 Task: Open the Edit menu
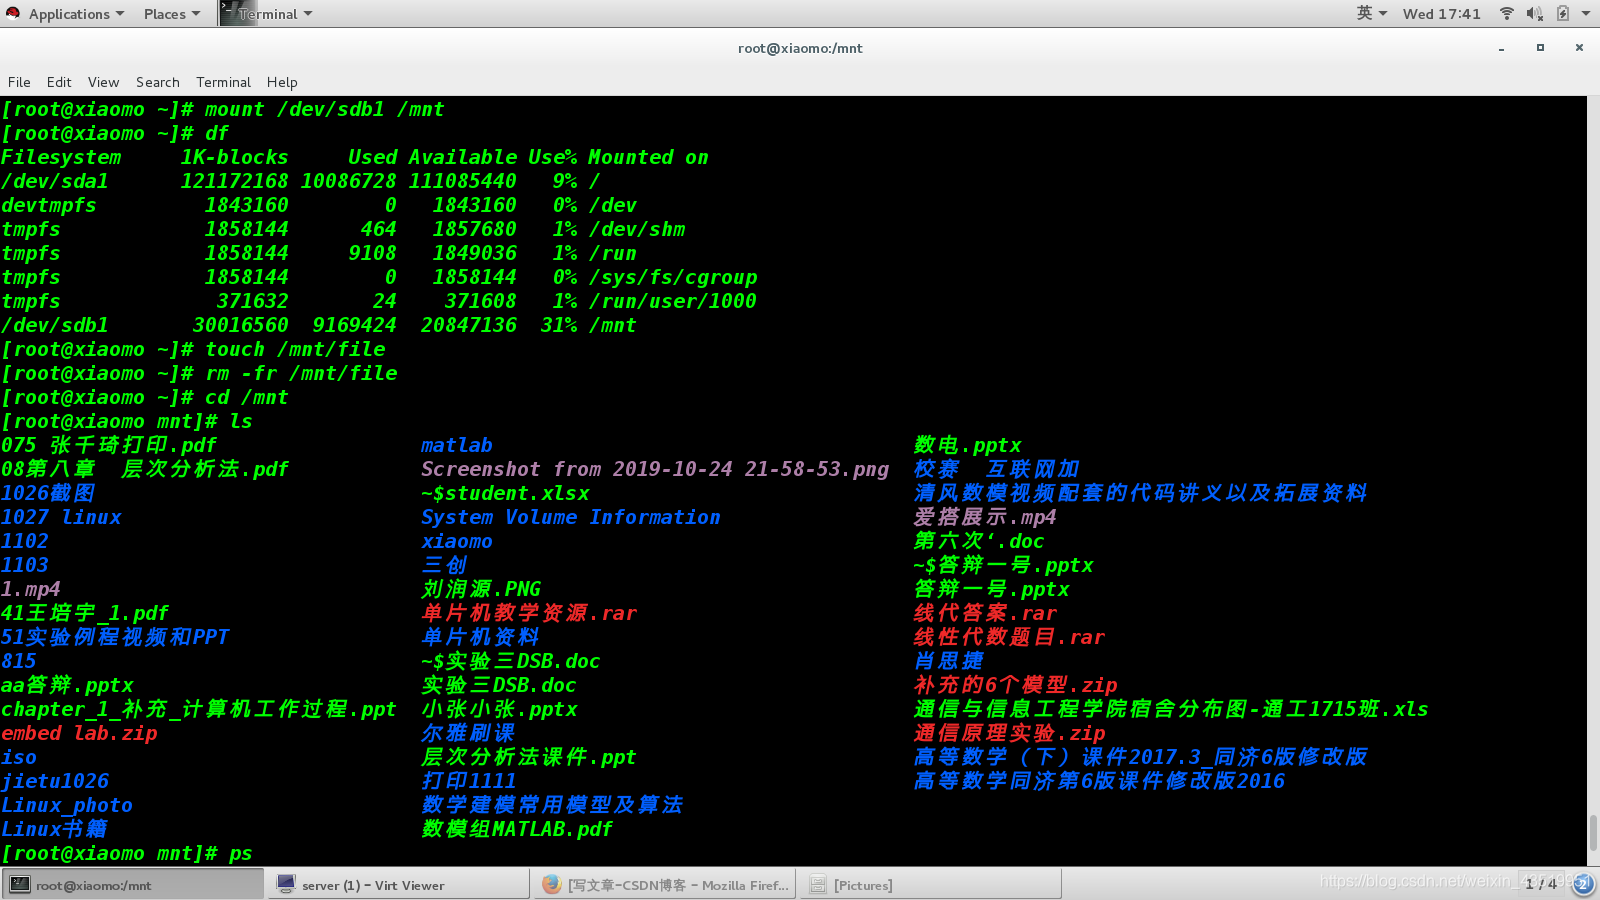pos(59,82)
